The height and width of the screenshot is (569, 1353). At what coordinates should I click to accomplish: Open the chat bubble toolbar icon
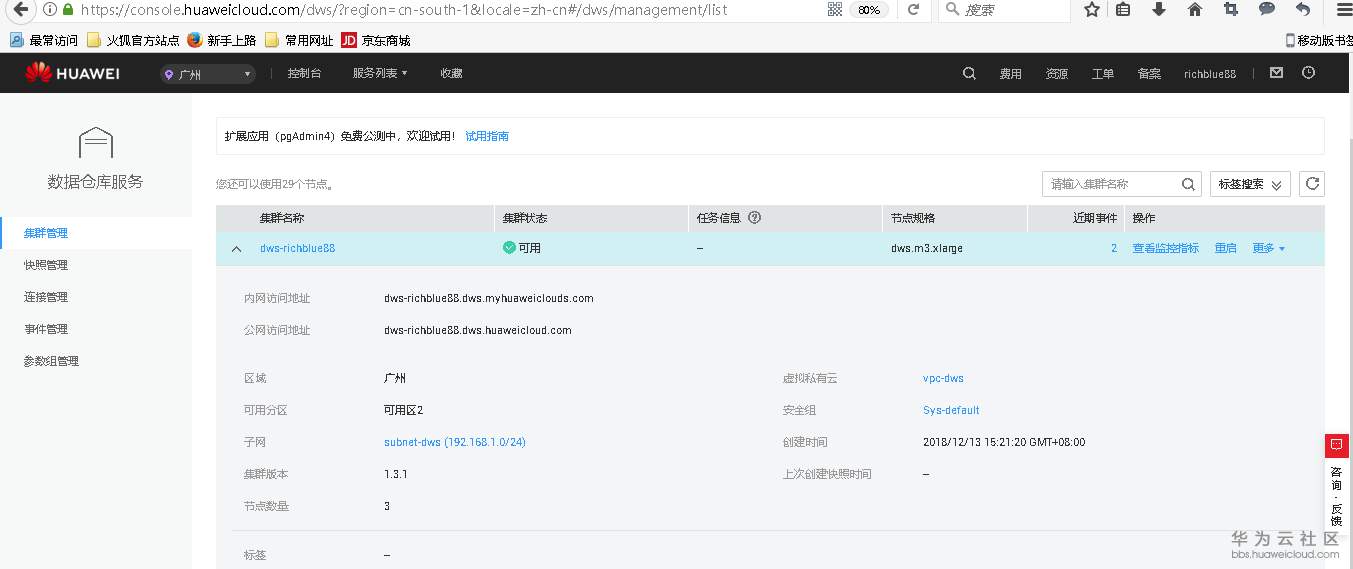coord(1266,10)
